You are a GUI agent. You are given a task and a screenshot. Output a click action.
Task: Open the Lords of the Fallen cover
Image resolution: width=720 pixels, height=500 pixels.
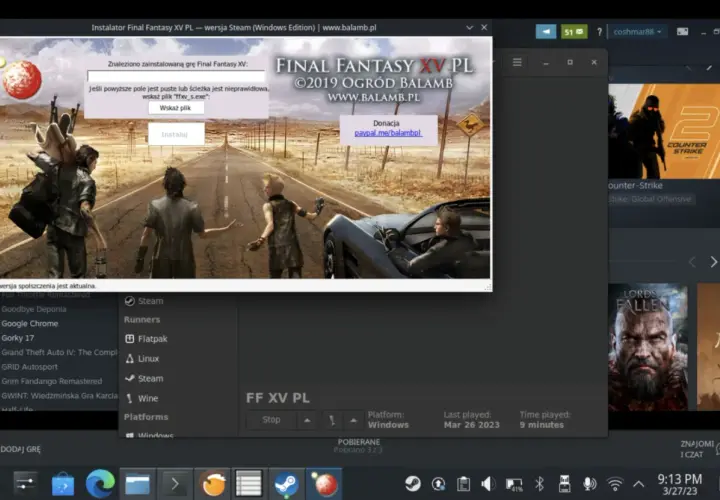click(648, 347)
